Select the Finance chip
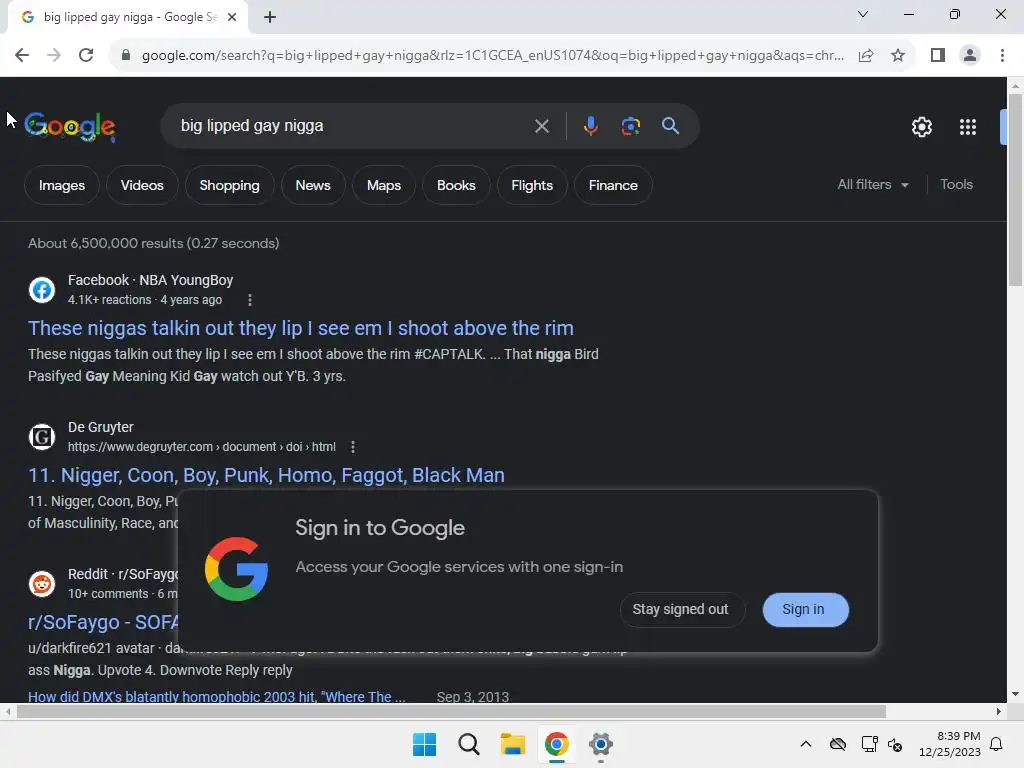The height and width of the screenshot is (768, 1024). [613, 185]
